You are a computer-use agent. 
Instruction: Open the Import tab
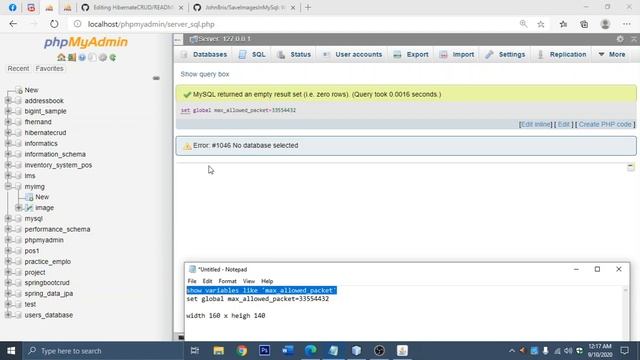[x=457, y=54]
